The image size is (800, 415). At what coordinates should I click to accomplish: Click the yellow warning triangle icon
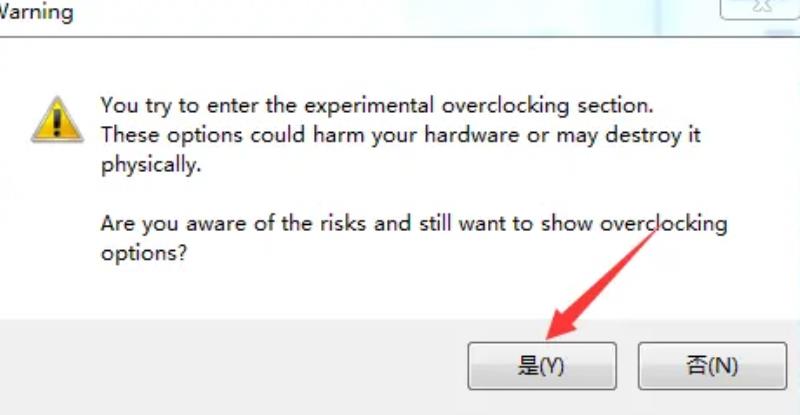click(57, 120)
